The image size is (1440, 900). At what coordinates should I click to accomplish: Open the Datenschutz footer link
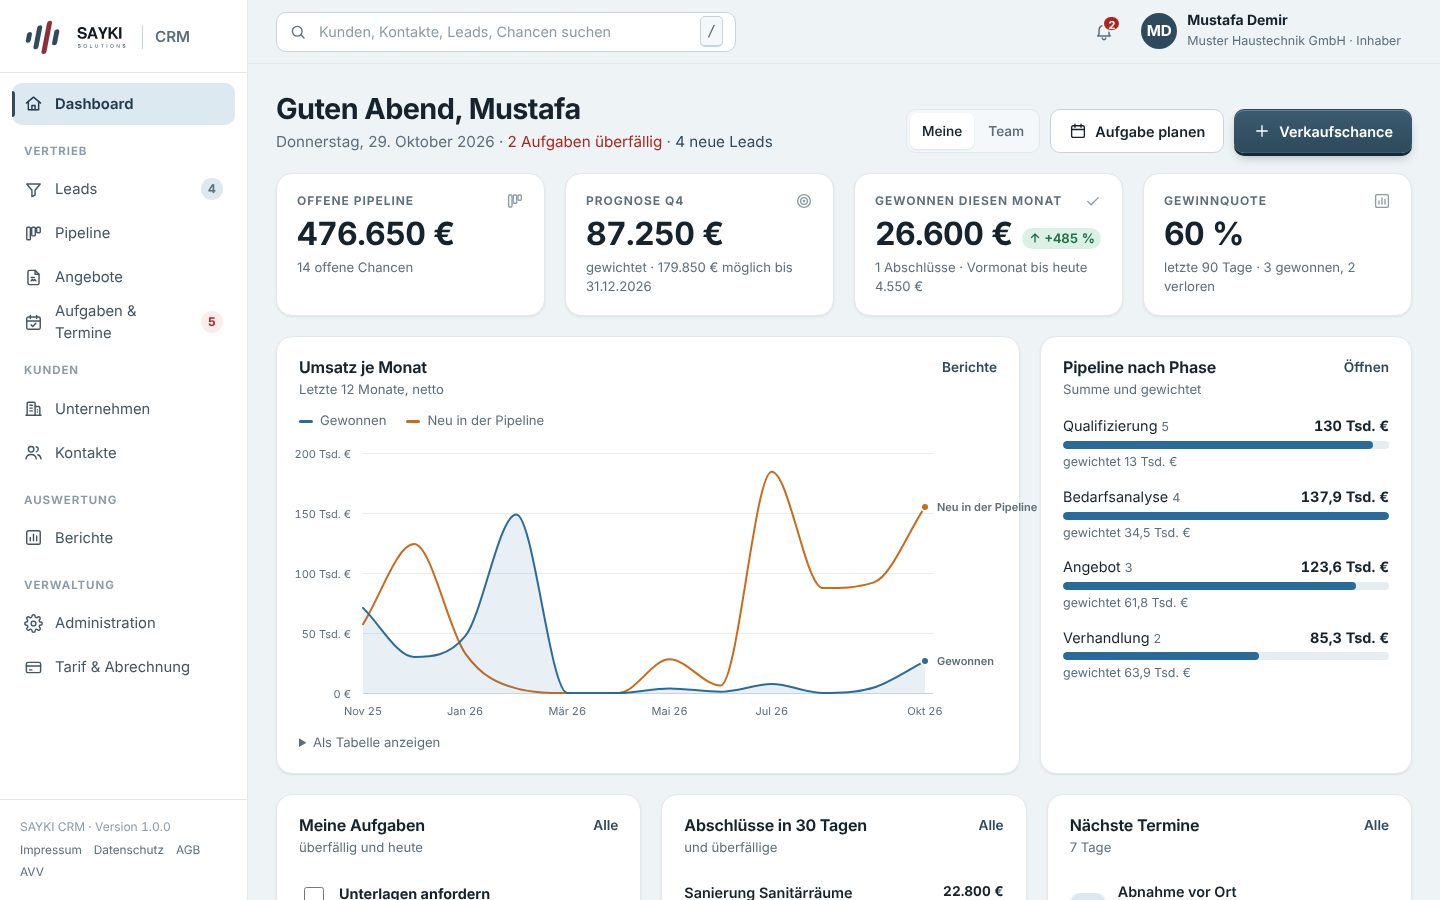(x=129, y=850)
